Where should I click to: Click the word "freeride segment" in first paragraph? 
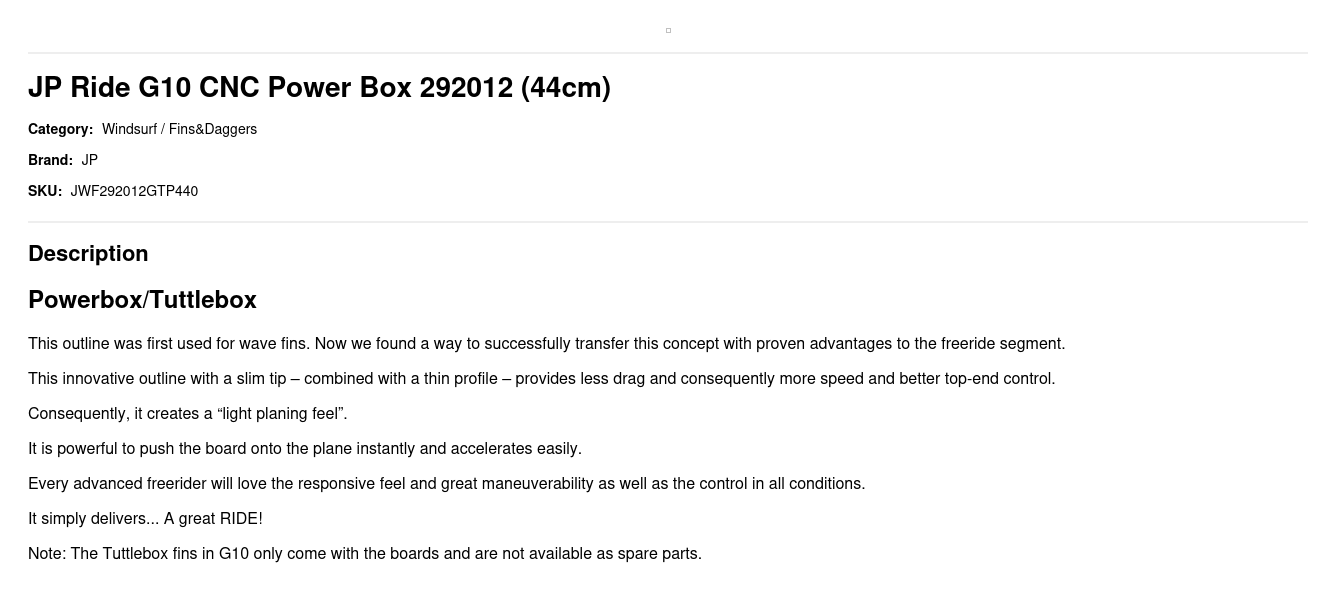click(x=1003, y=344)
